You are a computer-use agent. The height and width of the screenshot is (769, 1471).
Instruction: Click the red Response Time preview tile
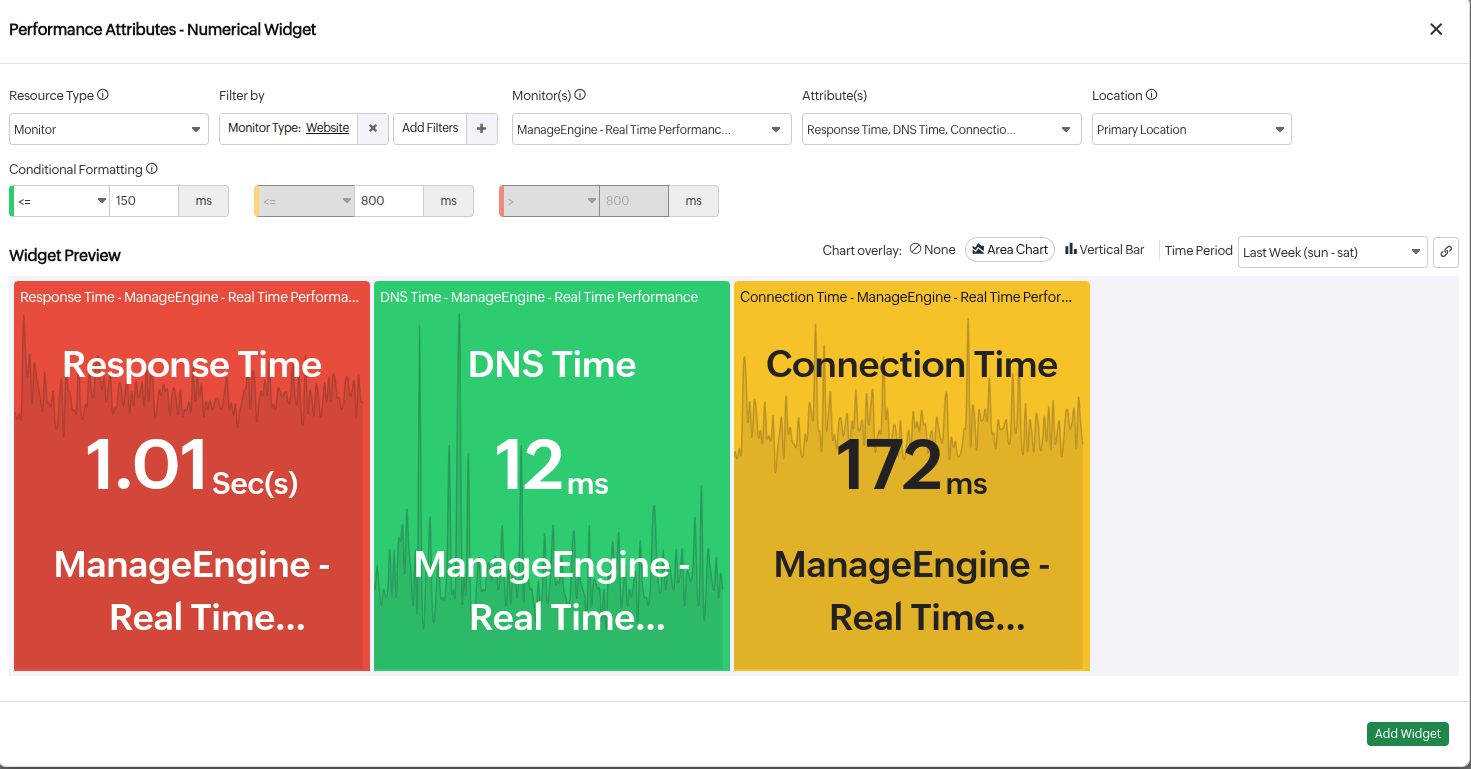tap(191, 475)
